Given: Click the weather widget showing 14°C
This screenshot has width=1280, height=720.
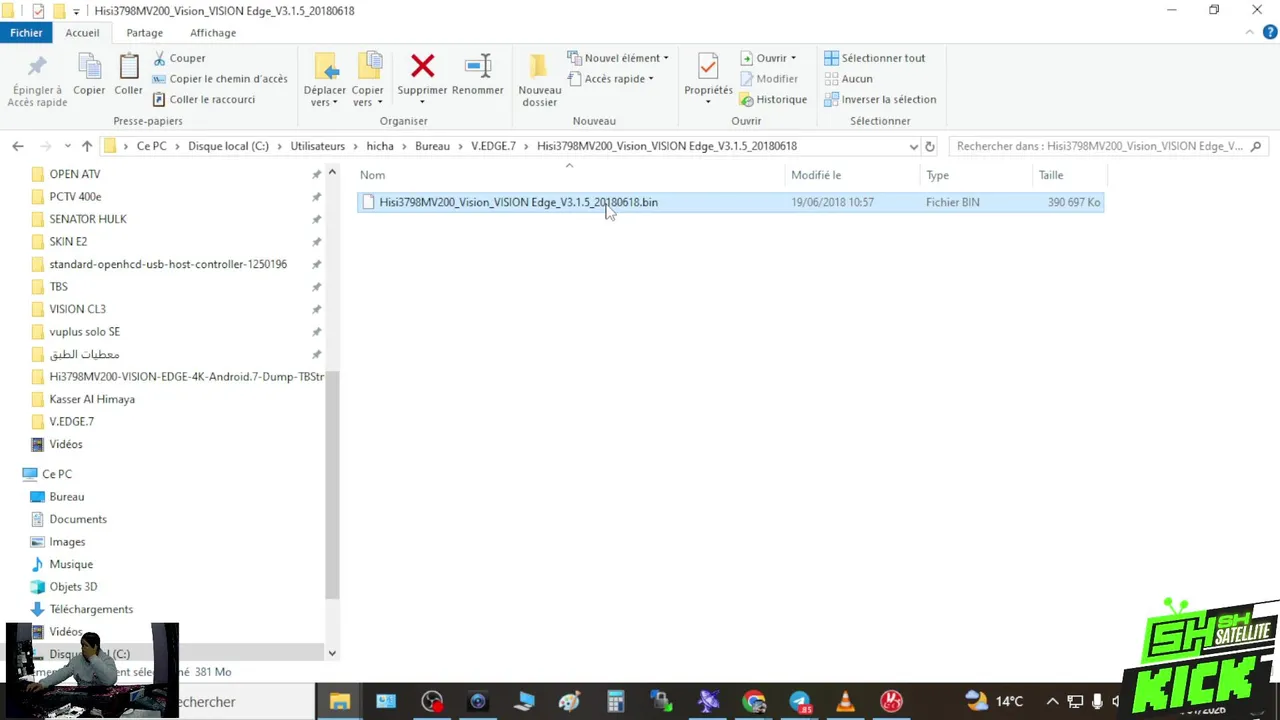Looking at the screenshot, I should coord(994,702).
